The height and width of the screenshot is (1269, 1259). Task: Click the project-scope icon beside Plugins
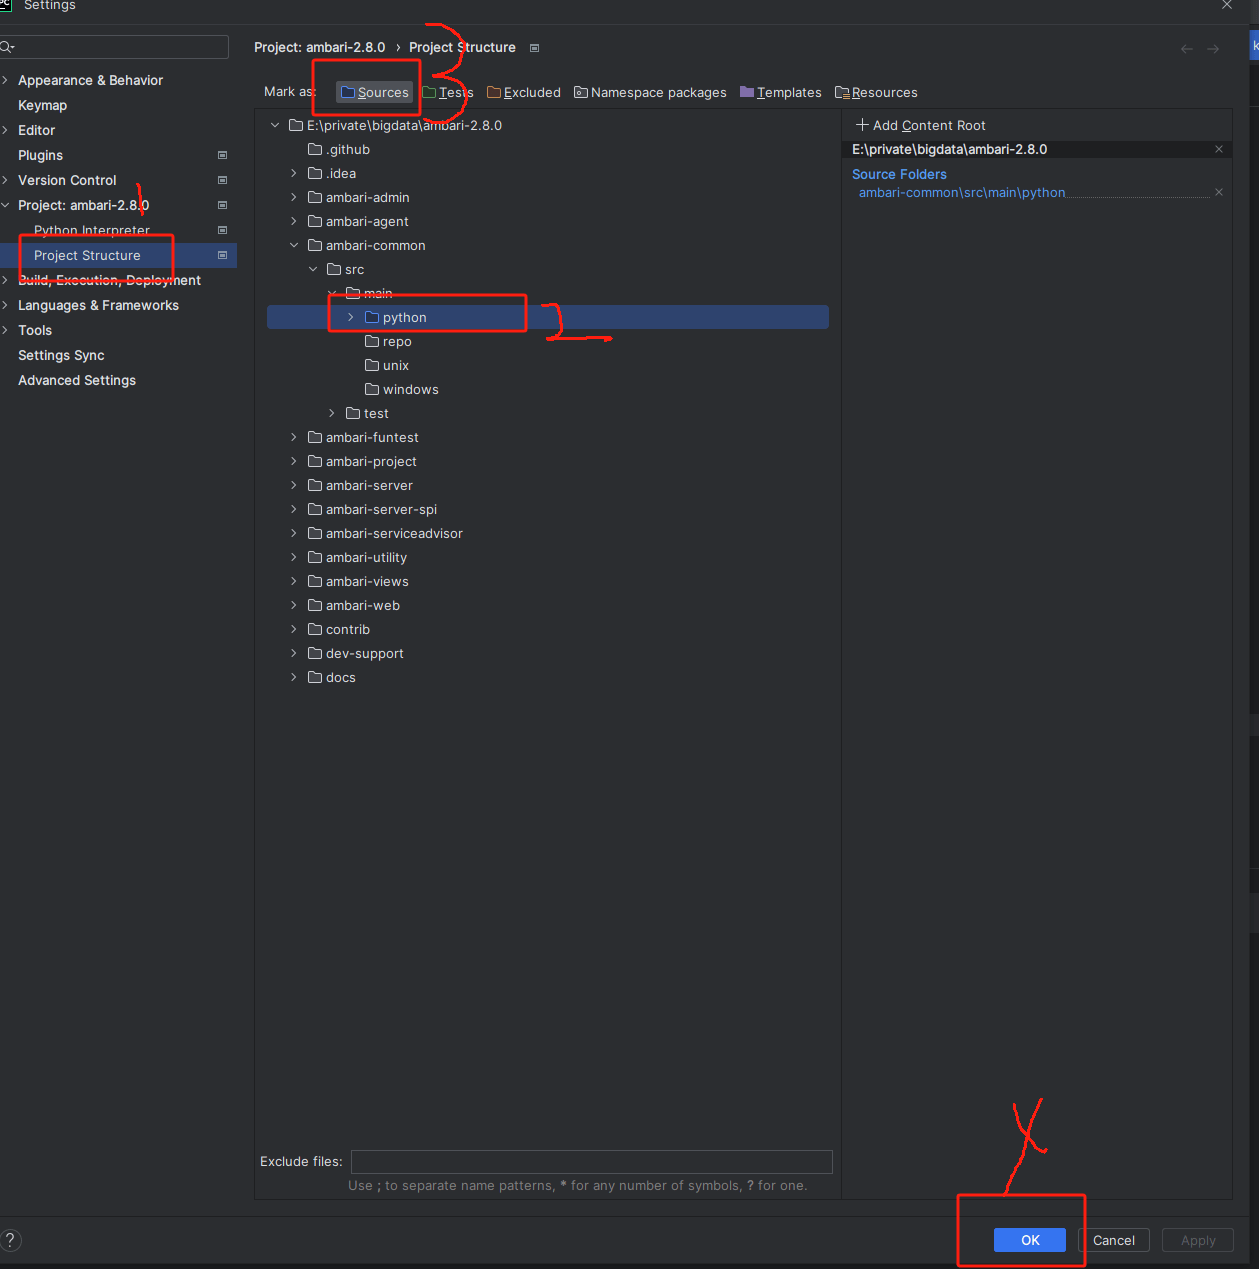(x=222, y=155)
